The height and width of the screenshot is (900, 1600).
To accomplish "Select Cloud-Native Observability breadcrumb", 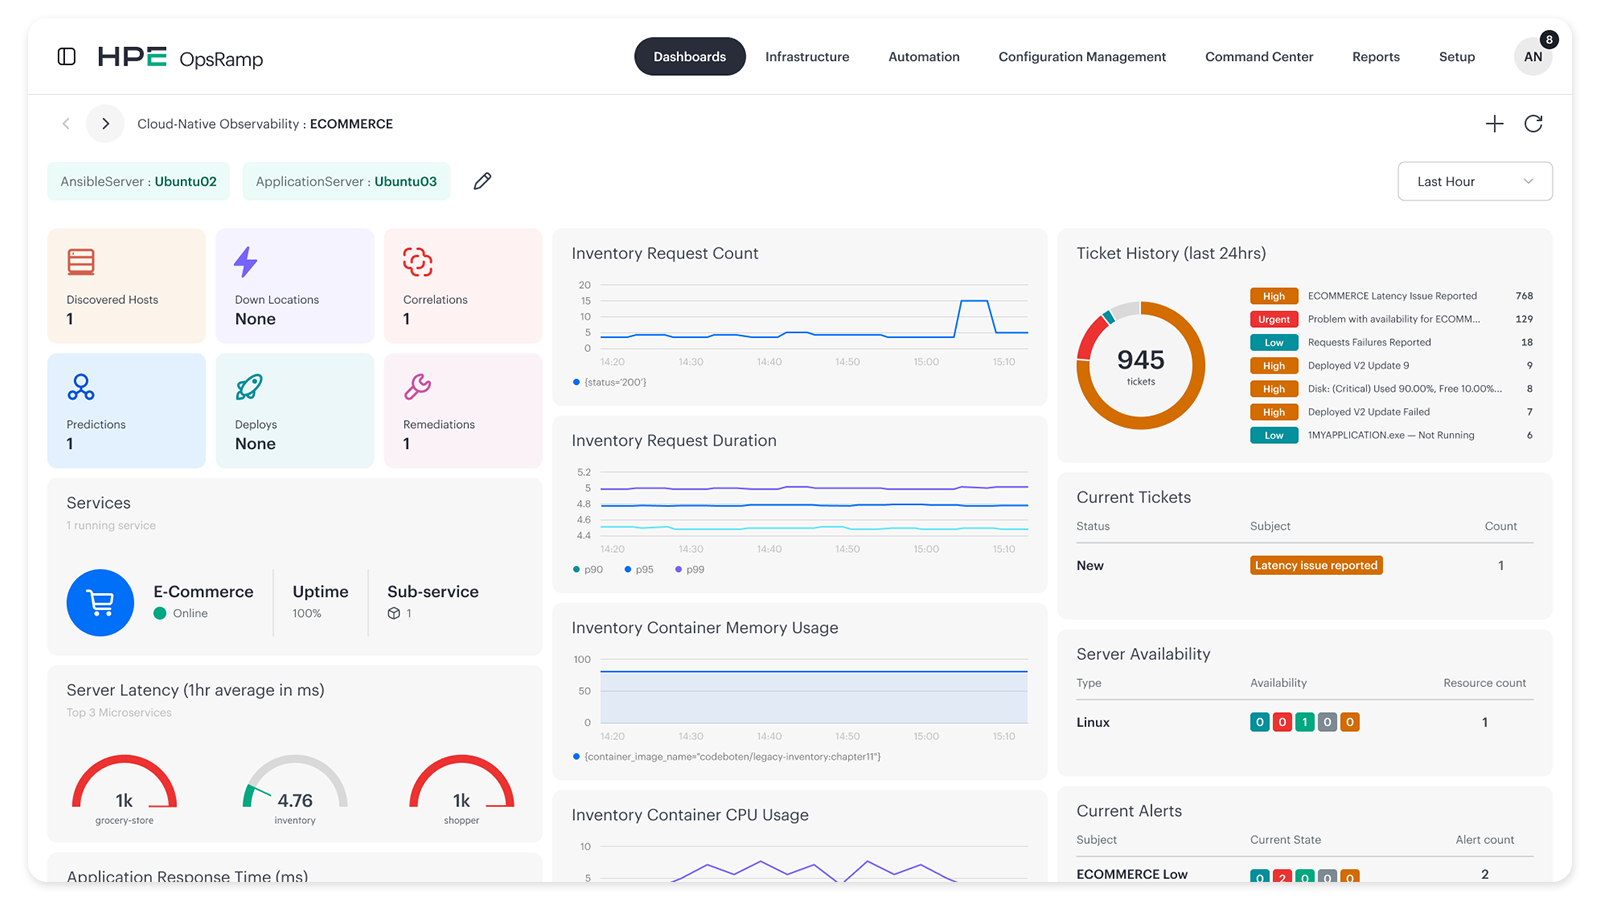I will click(x=218, y=124).
